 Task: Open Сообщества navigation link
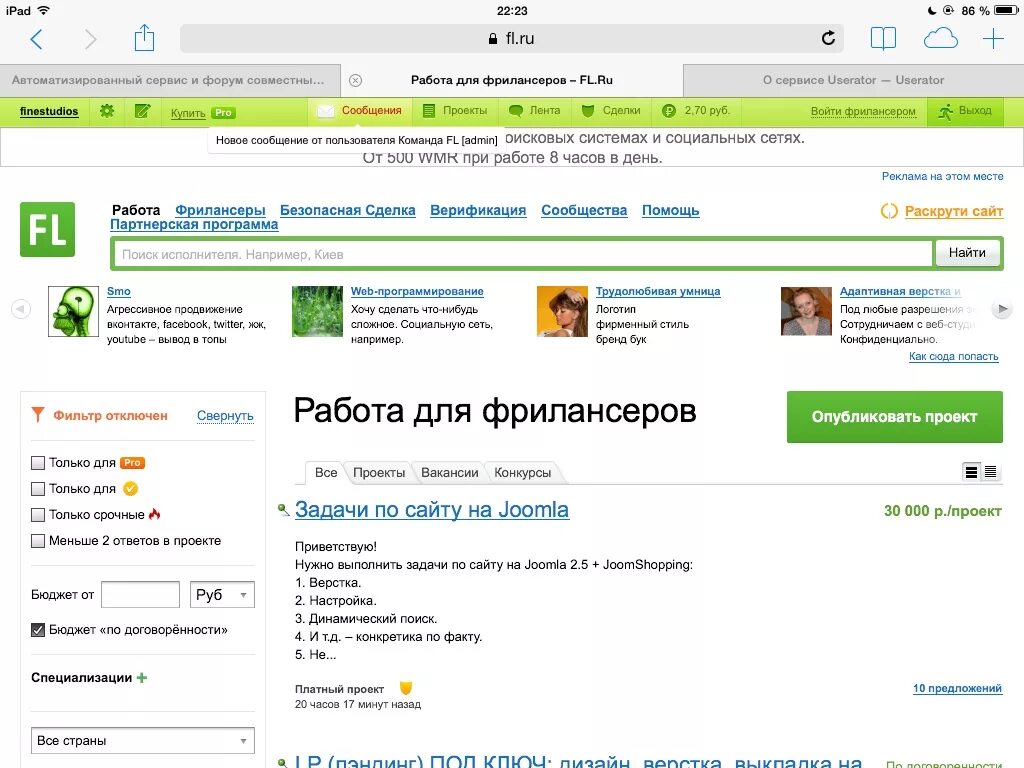click(x=584, y=210)
